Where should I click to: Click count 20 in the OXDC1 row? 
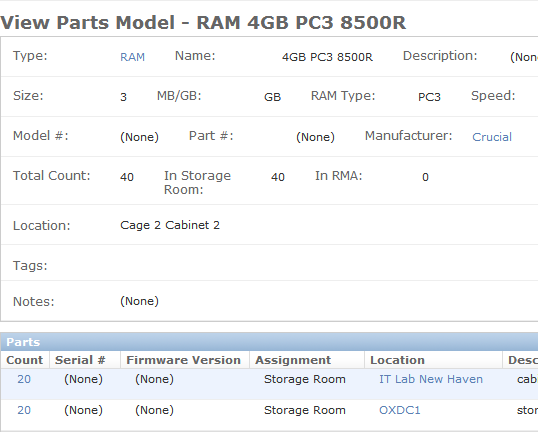[24, 410]
